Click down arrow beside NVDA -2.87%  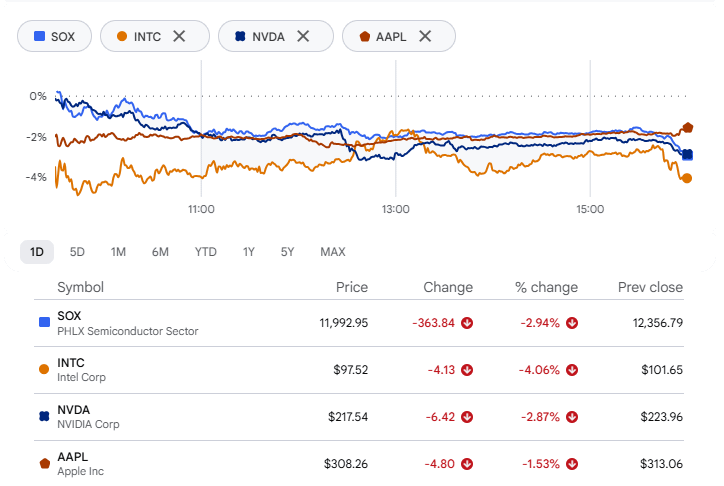click(572, 417)
